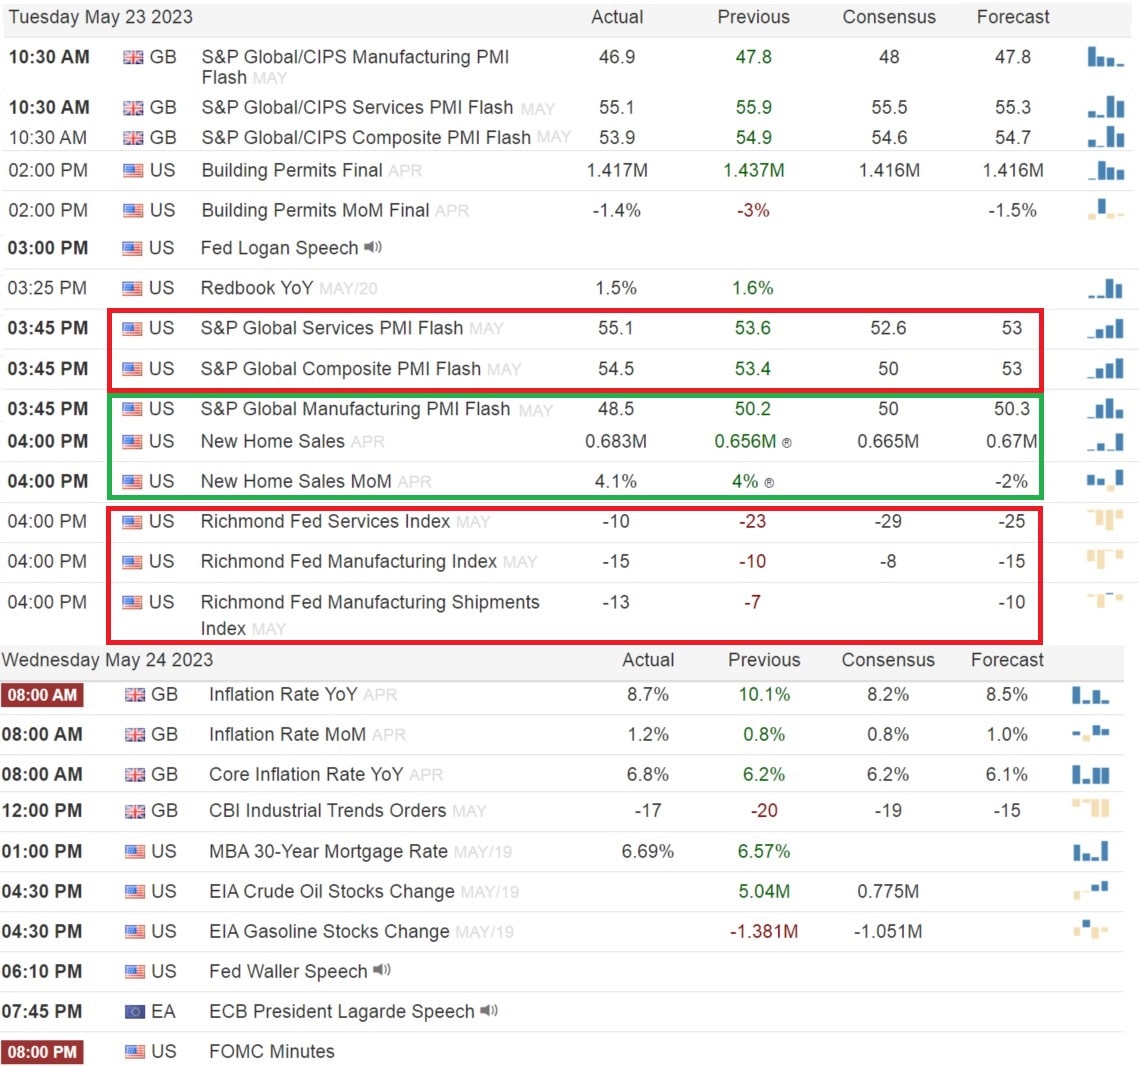Image resolution: width=1139 pixels, height=1066 pixels.
Task: Open chart icon for GB Services PMI Flash
Action: point(1105,107)
